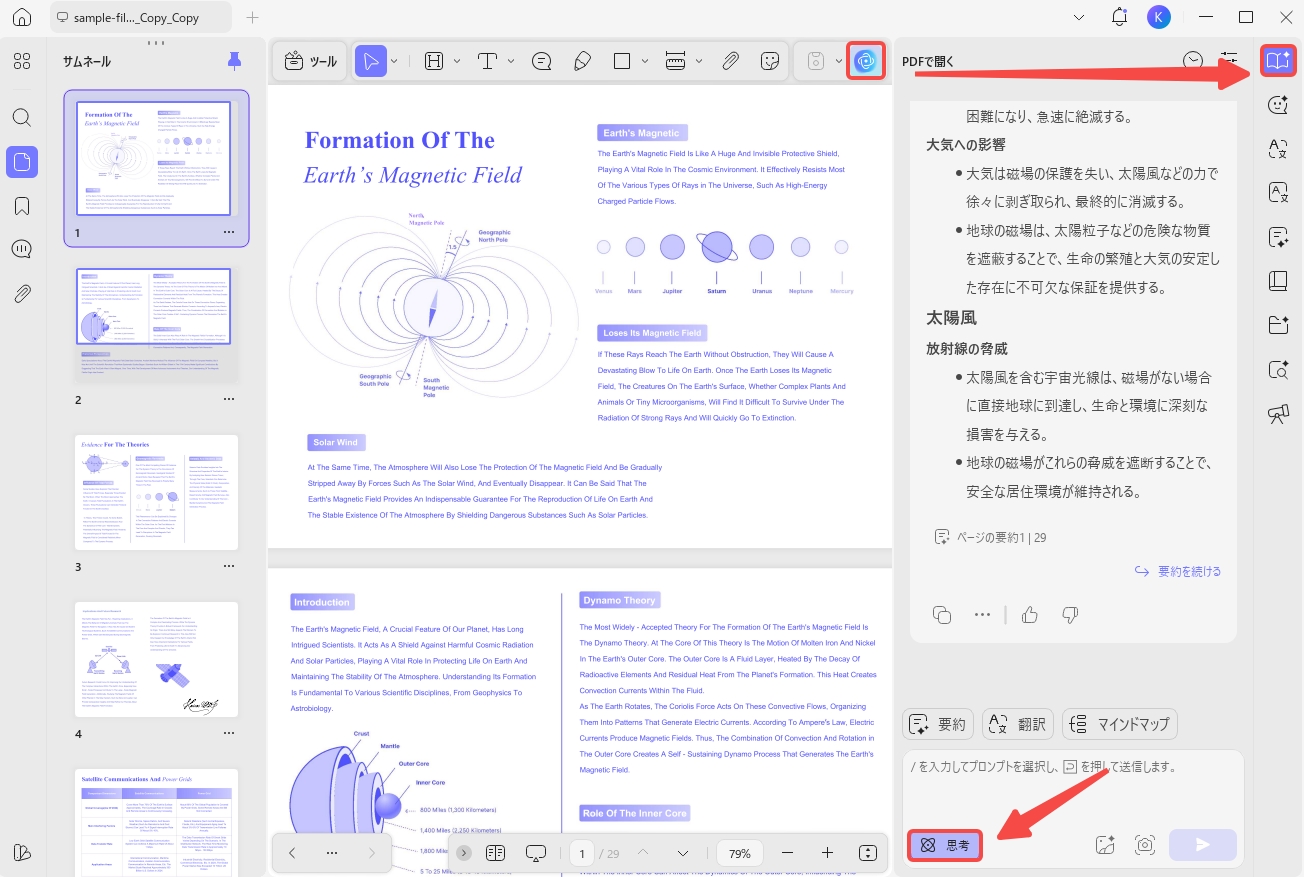Open more options for thumbnail page 1
This screenshot has width=1304, height=877.
229,232
